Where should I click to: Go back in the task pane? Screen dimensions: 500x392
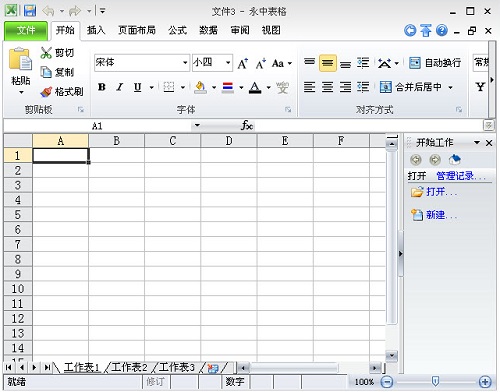tap(416, 160)
